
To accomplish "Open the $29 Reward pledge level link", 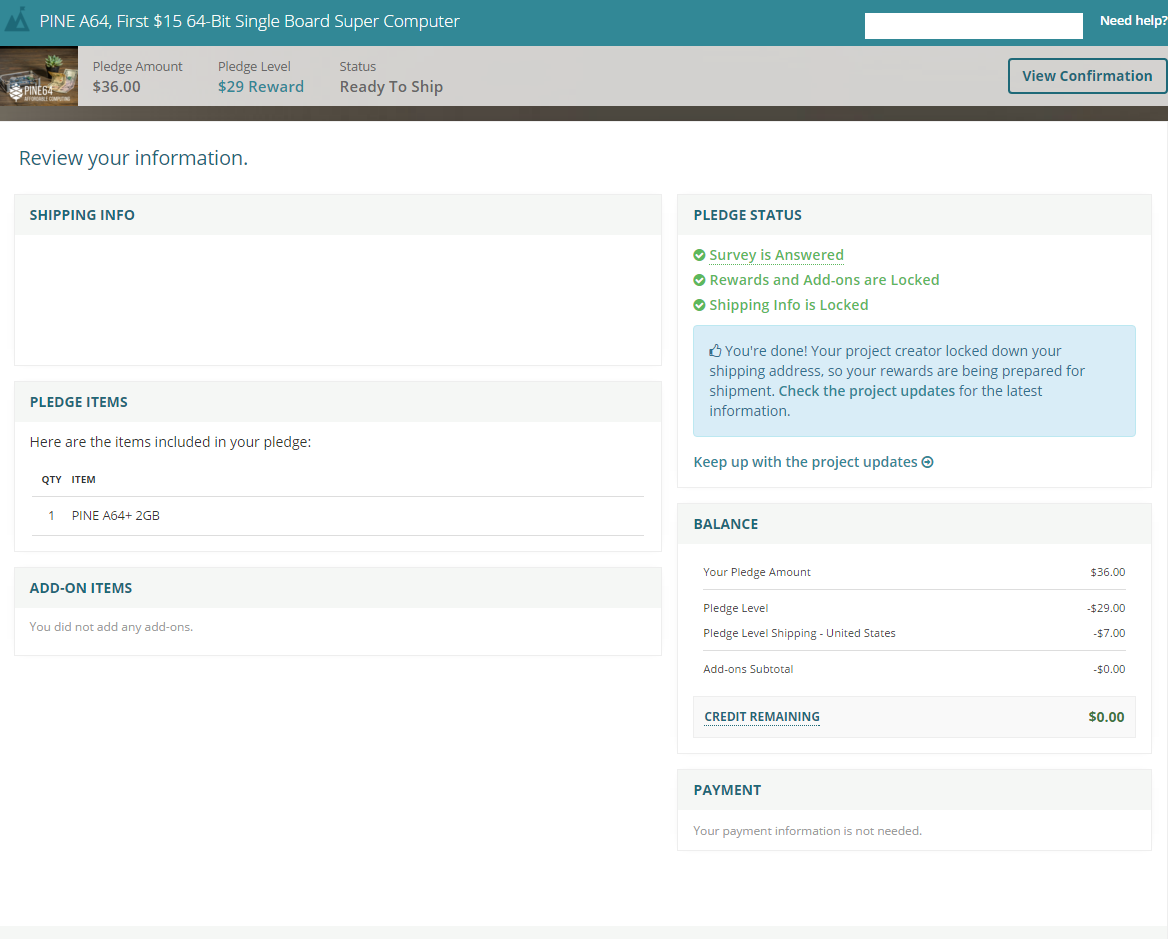I will click(x=261, y=87).
